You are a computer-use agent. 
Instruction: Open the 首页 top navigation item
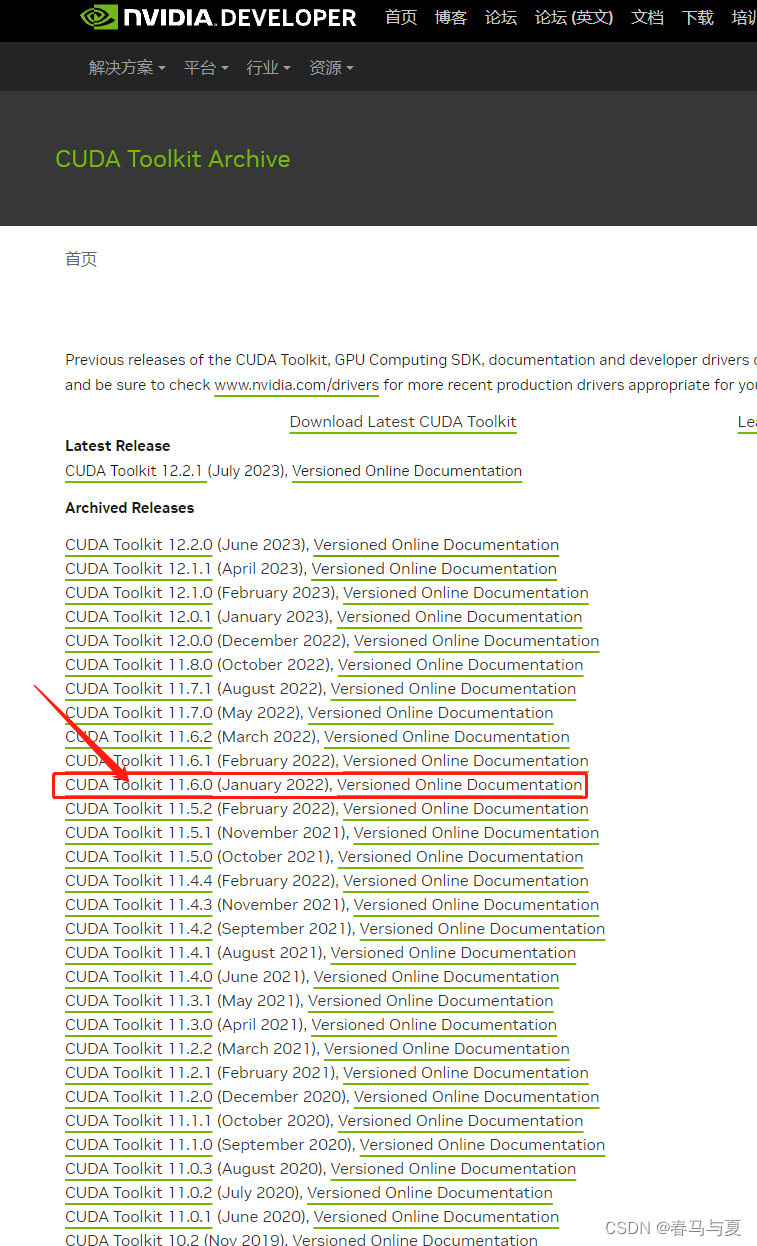pyautogui.click(x=401, y=18)
